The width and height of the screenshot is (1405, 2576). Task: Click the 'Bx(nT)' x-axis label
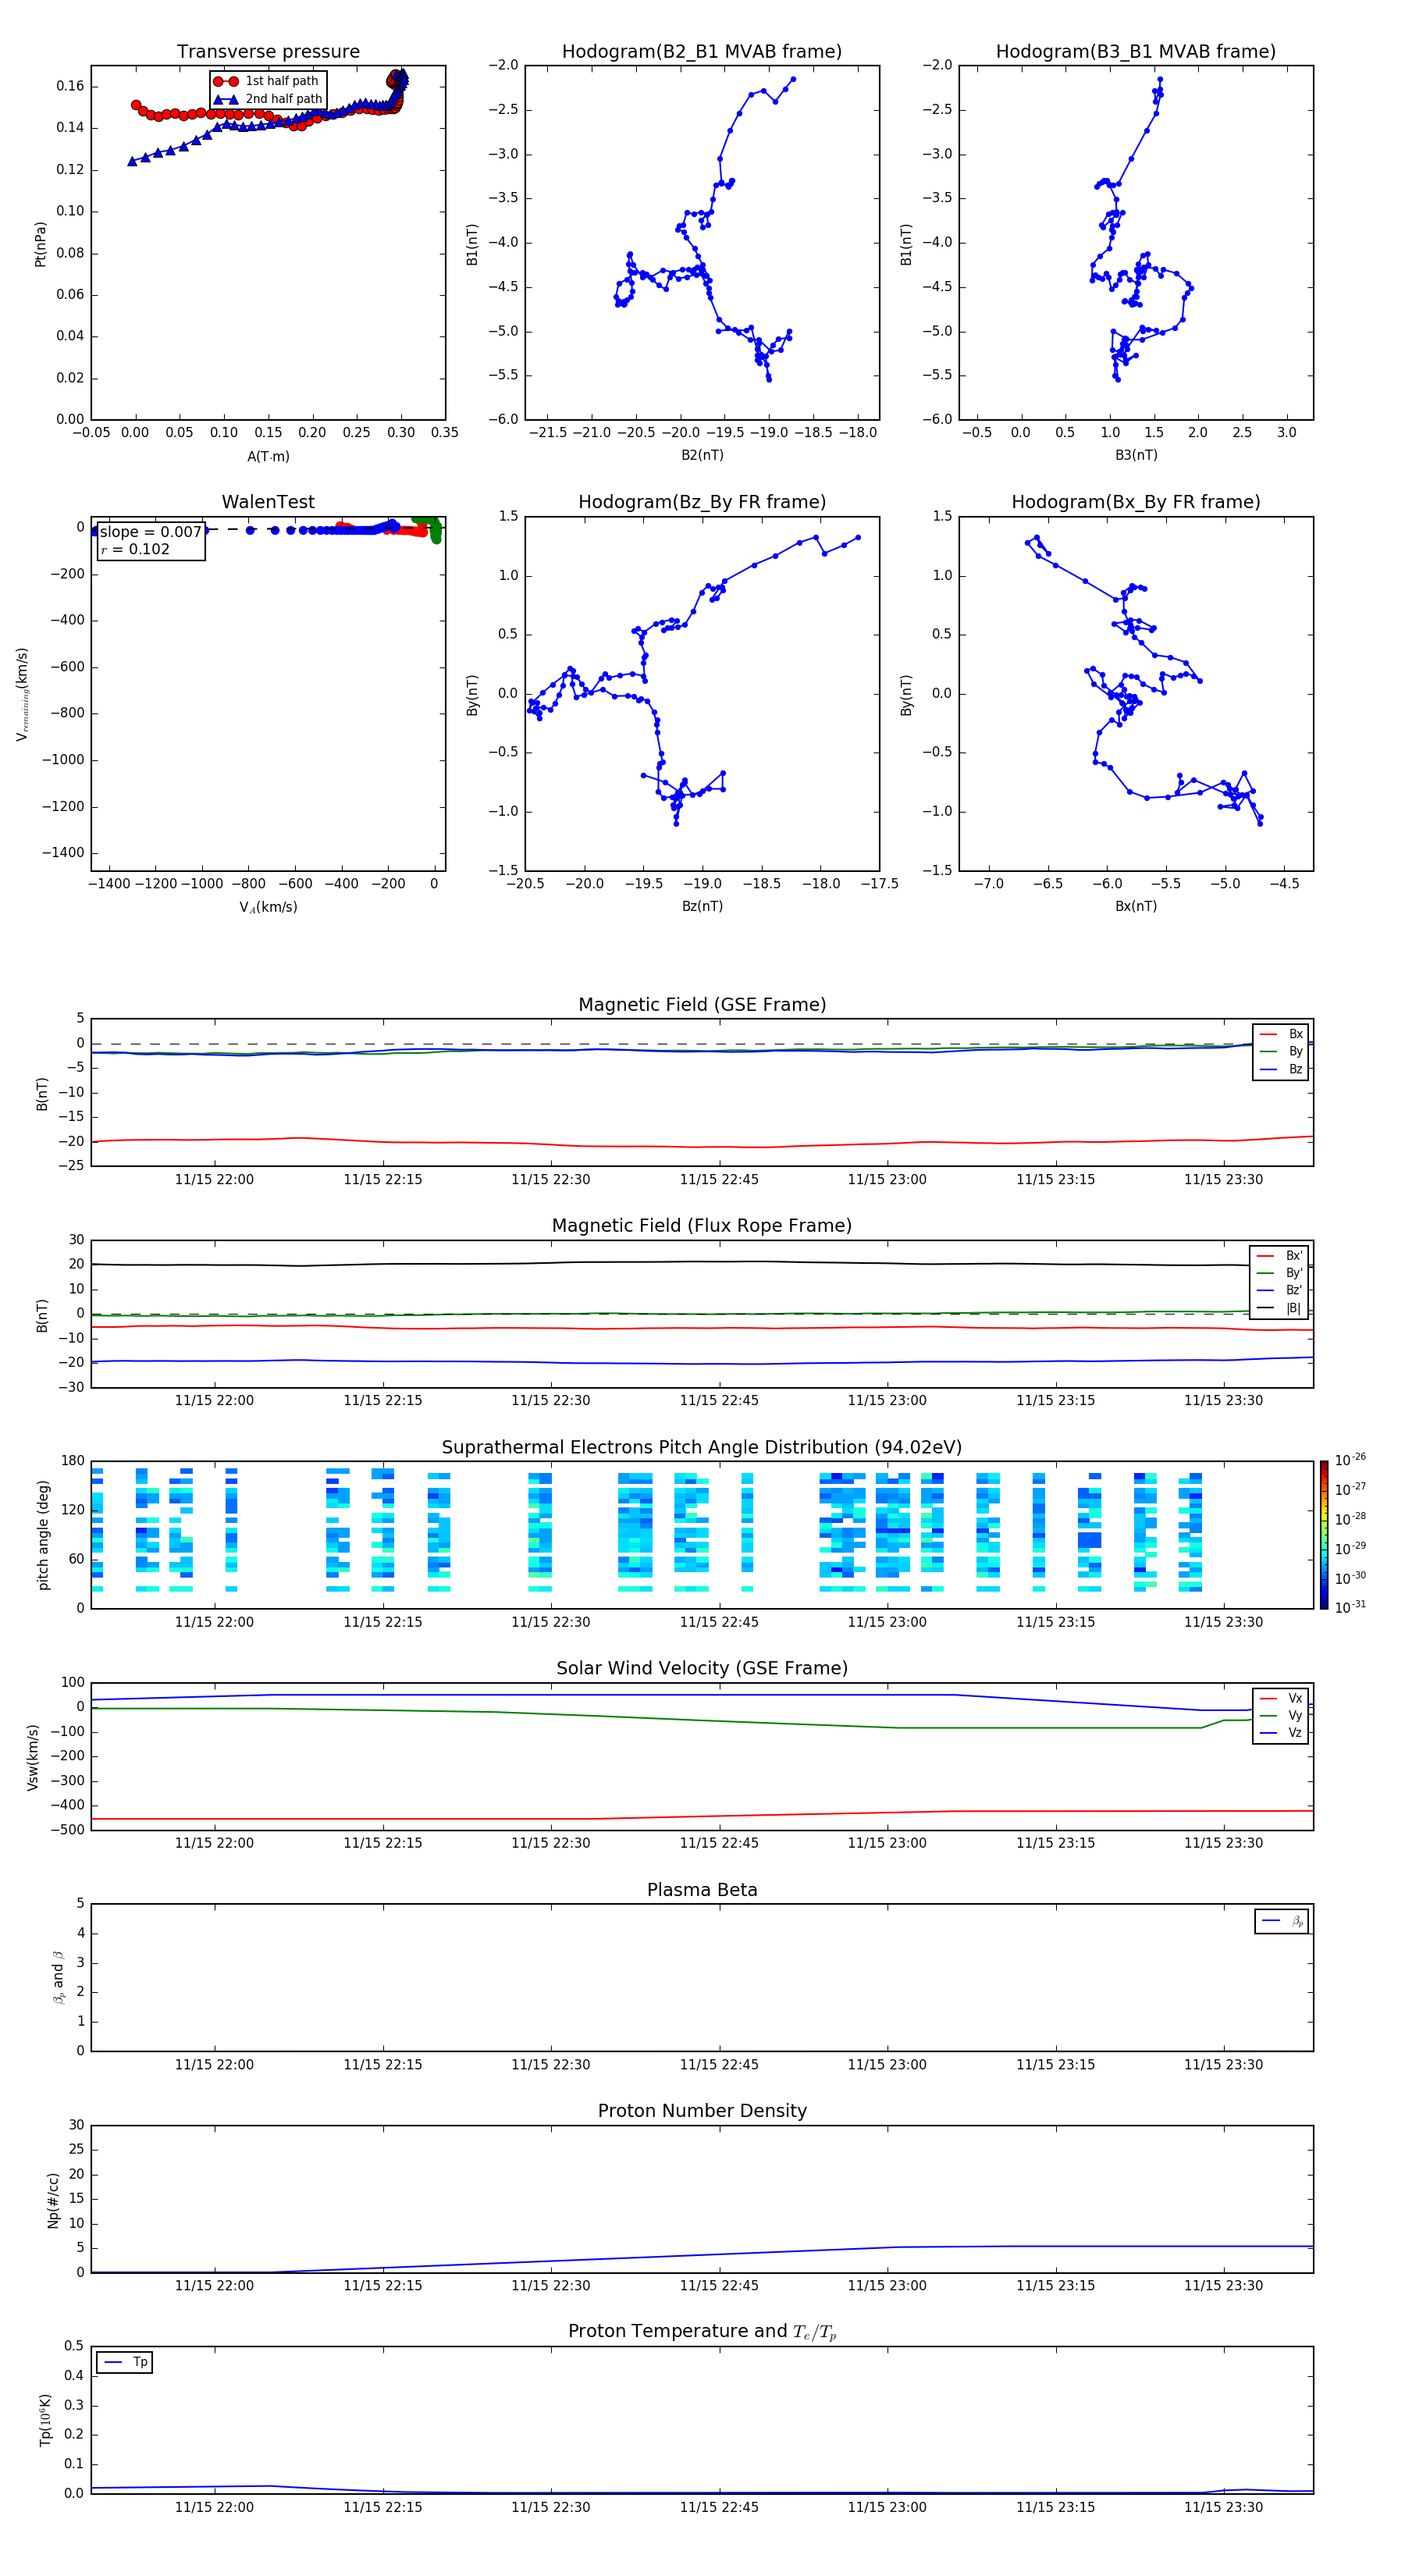tap(1136, 906)
